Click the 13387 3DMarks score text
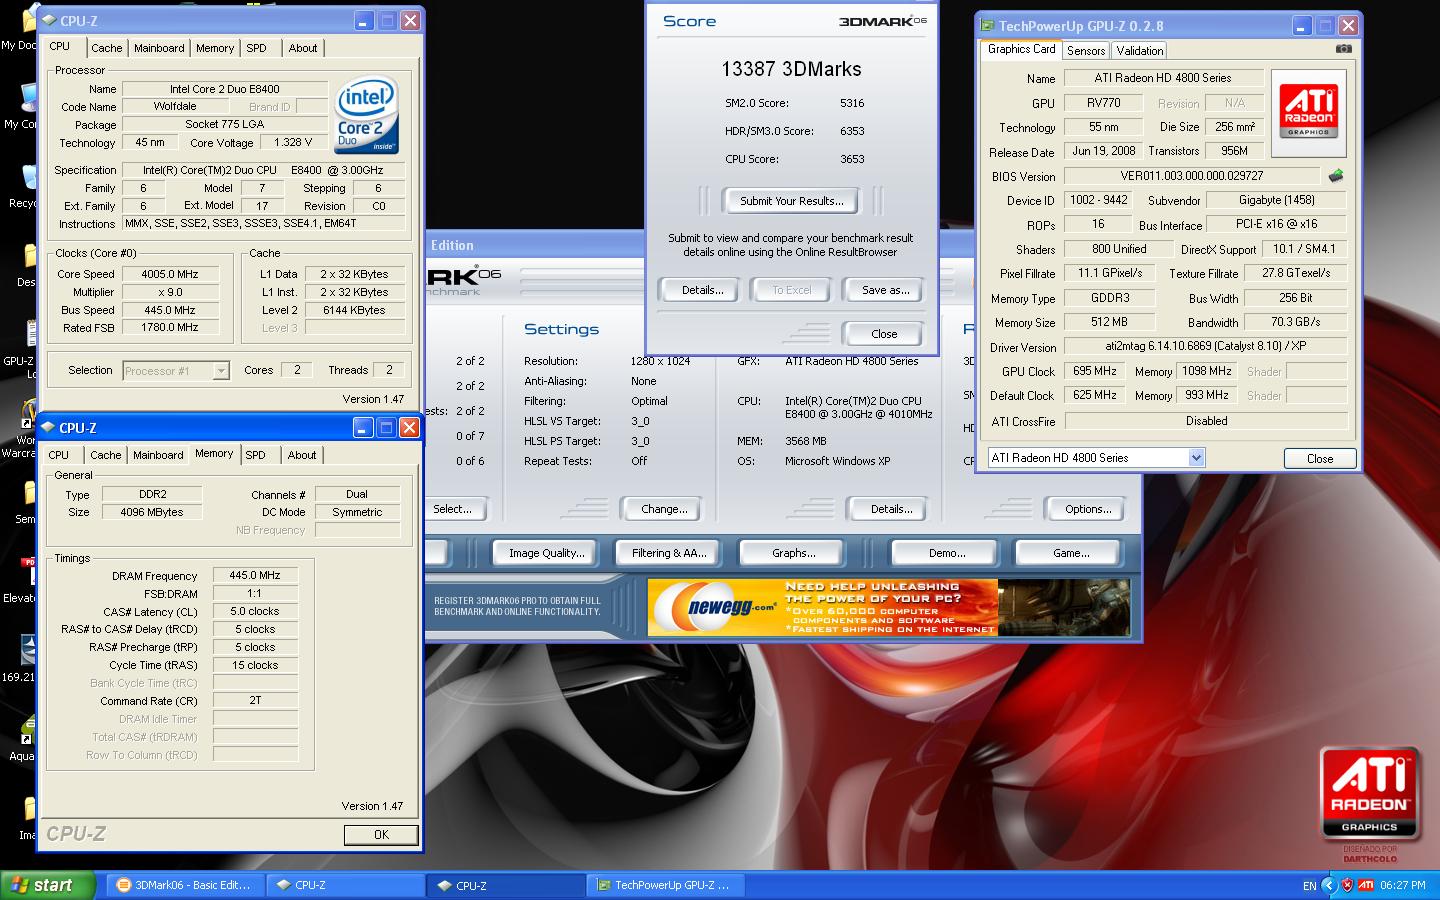 pos(791,69)
